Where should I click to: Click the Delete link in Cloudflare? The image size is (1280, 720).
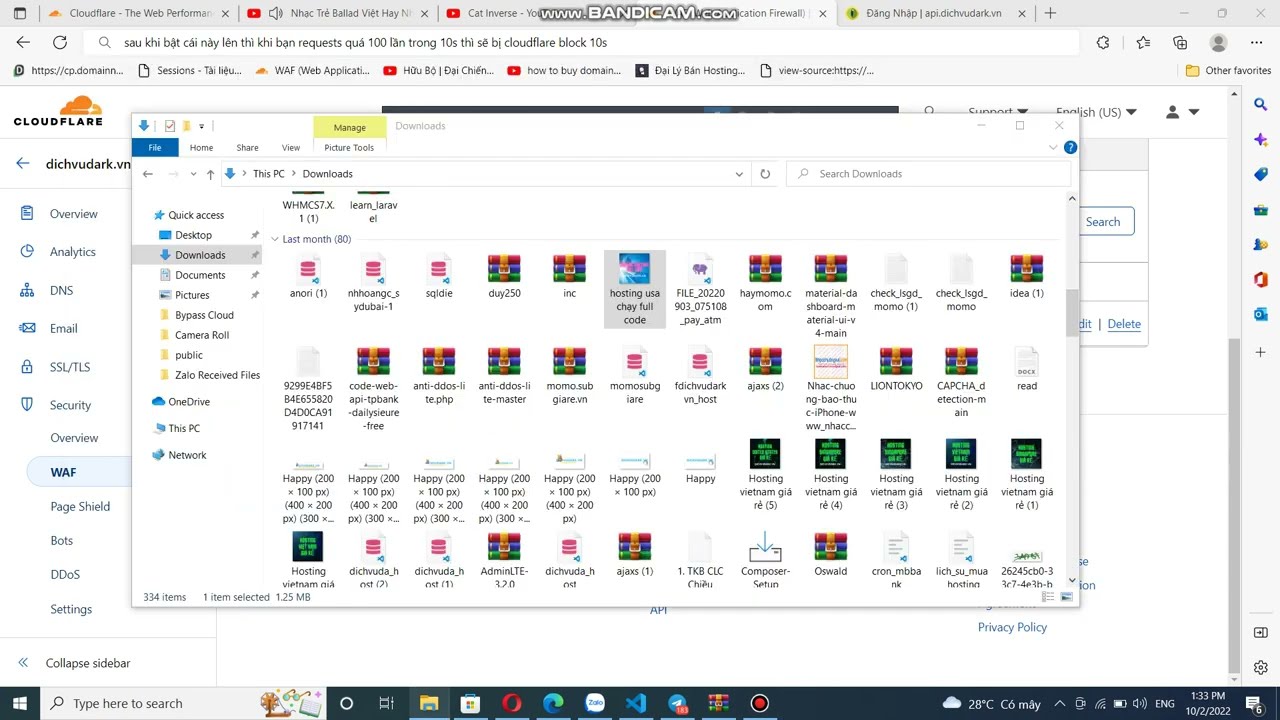[x=1124, y=324]
